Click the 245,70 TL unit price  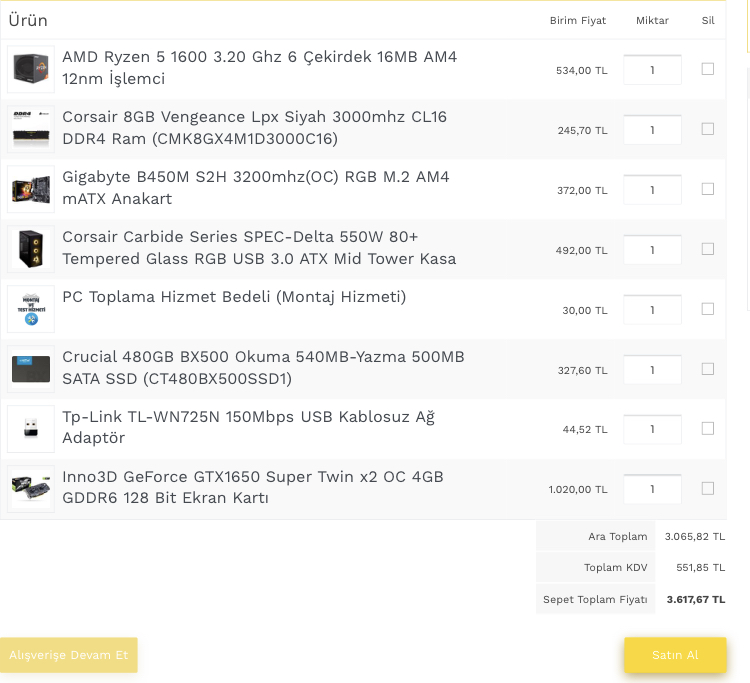point(583,130)
